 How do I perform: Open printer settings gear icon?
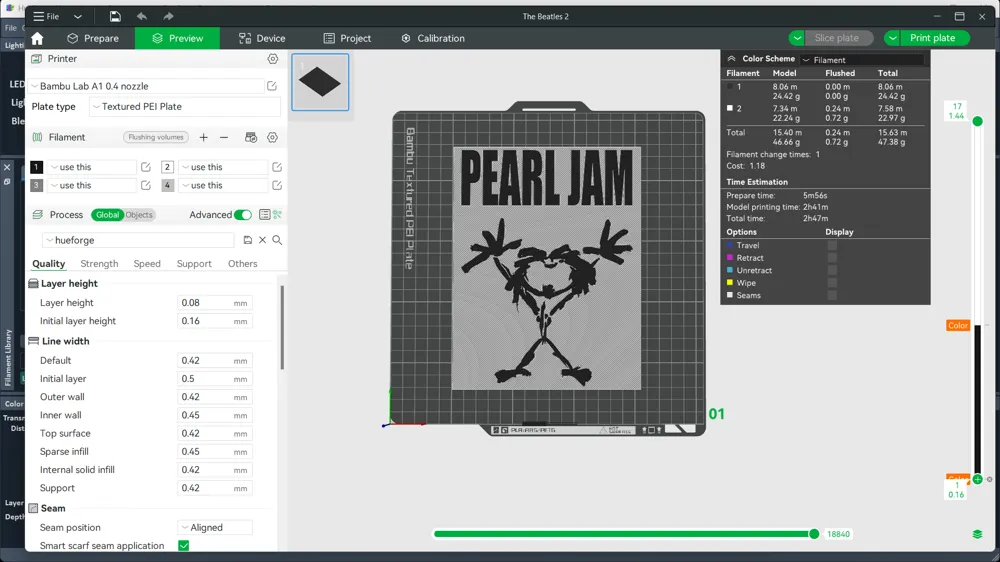[x=272, y=59]
